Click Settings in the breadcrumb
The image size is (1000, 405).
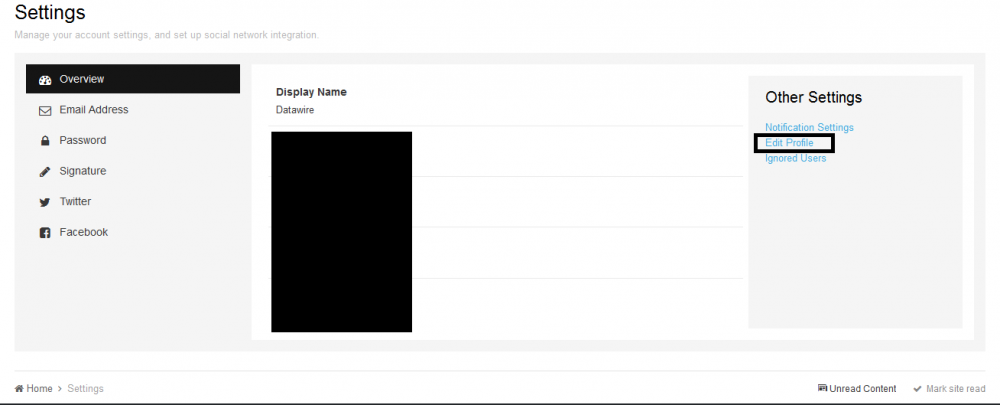tap(85, 388)
